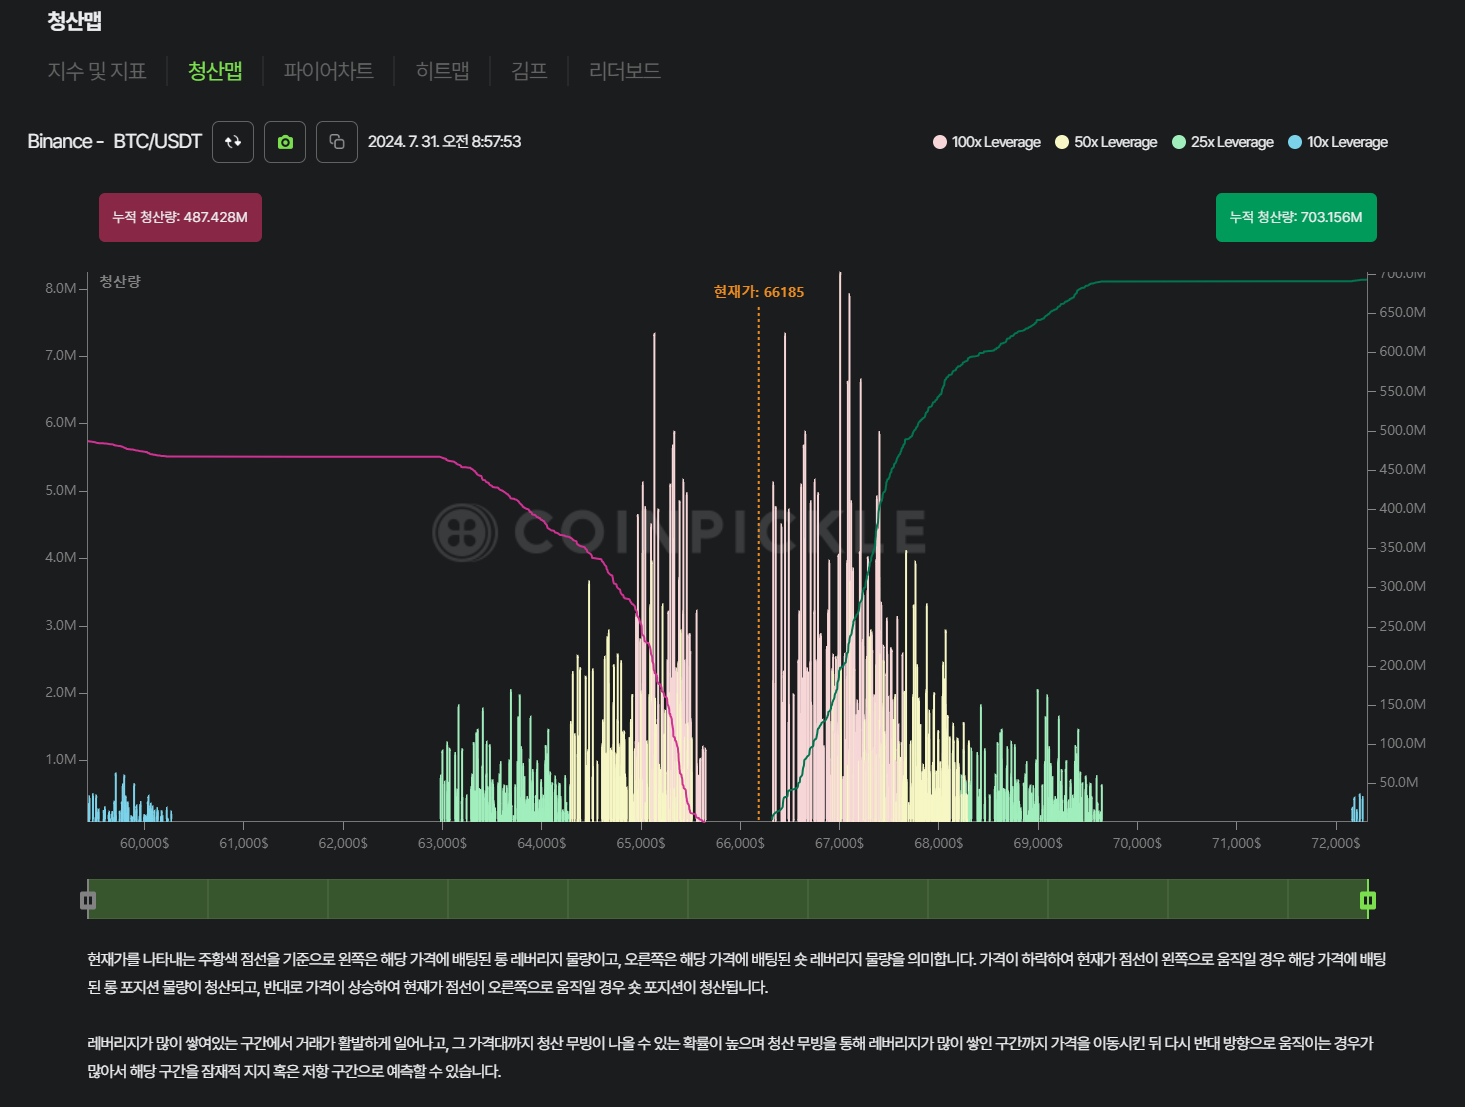Toggle the 10x Leverage legend entry
The height and width of the screenshot is (1107, 1465).
[x=1337, y=142]
